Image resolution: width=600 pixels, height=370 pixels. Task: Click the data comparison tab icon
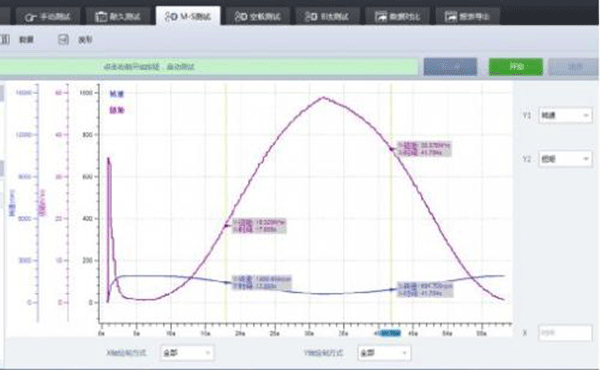pyautogui.click(x=381, y=16)
